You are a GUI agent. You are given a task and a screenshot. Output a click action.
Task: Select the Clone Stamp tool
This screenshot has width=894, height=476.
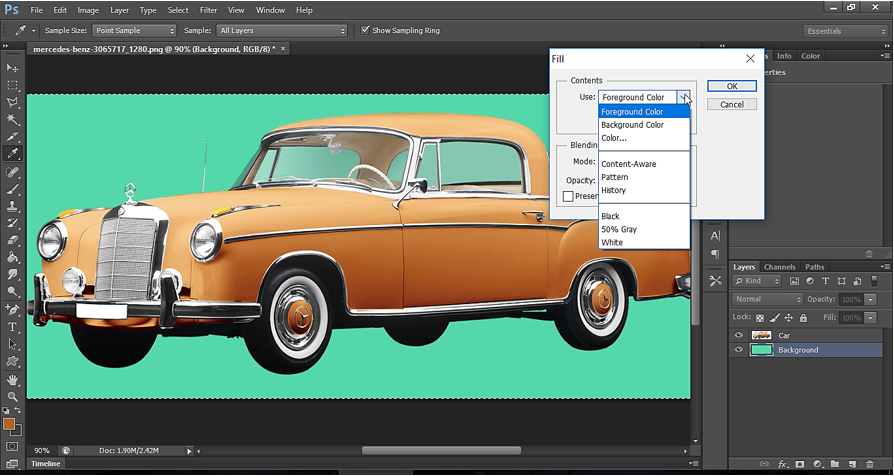pyautogui.click(x=12, y=206)
